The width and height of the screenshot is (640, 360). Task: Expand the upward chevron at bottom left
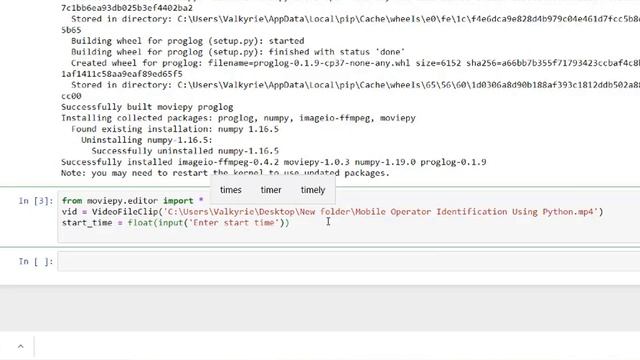pyautogui.click(x=21, y=347)
